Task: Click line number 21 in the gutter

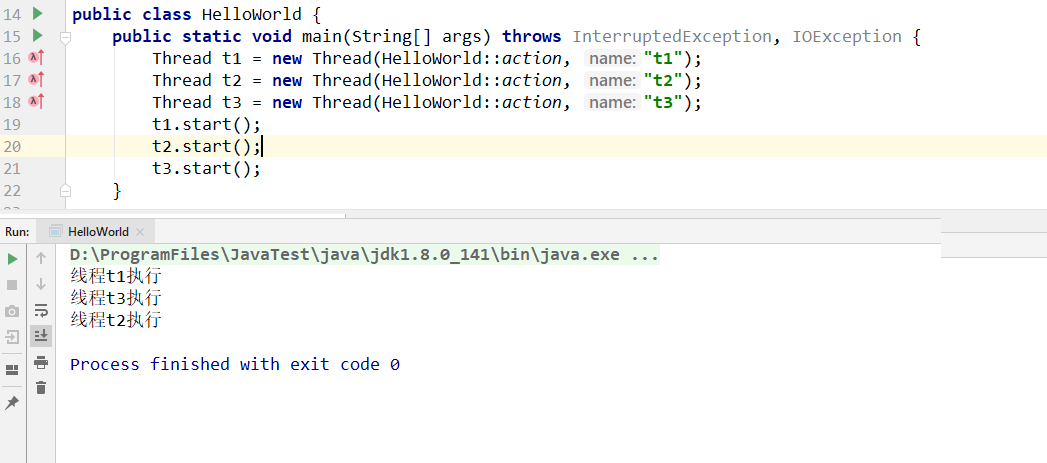Action: click(x=12, y=168)
